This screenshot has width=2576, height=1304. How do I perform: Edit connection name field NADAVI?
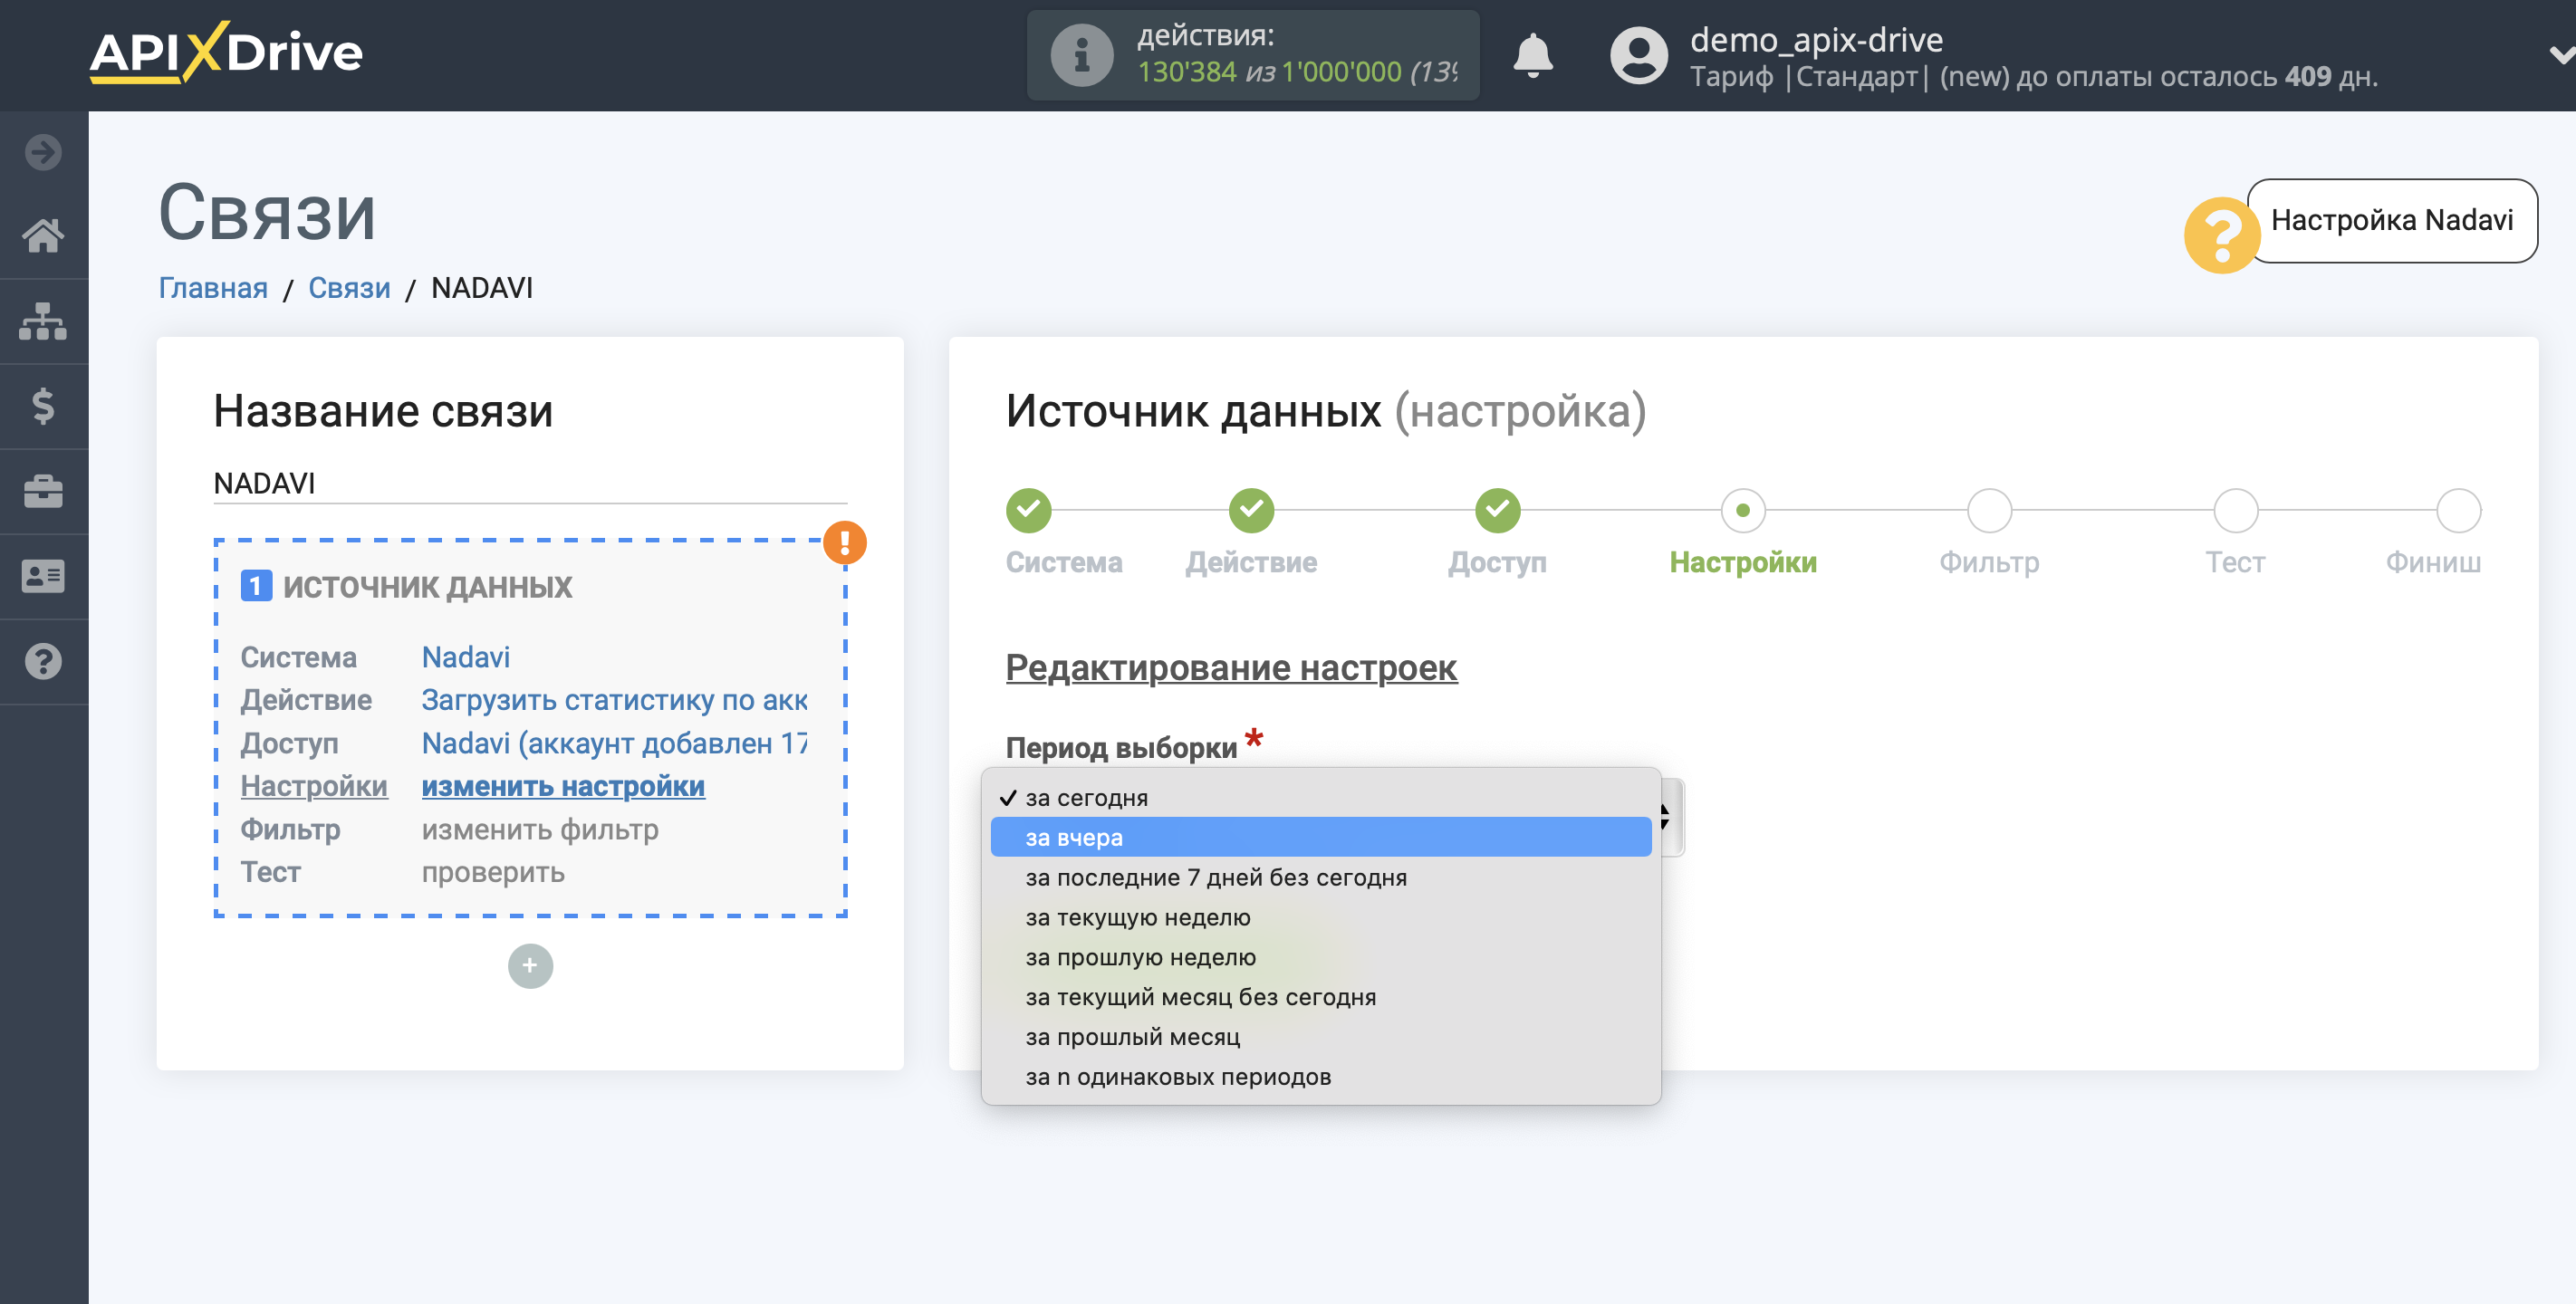click(530, 484)
